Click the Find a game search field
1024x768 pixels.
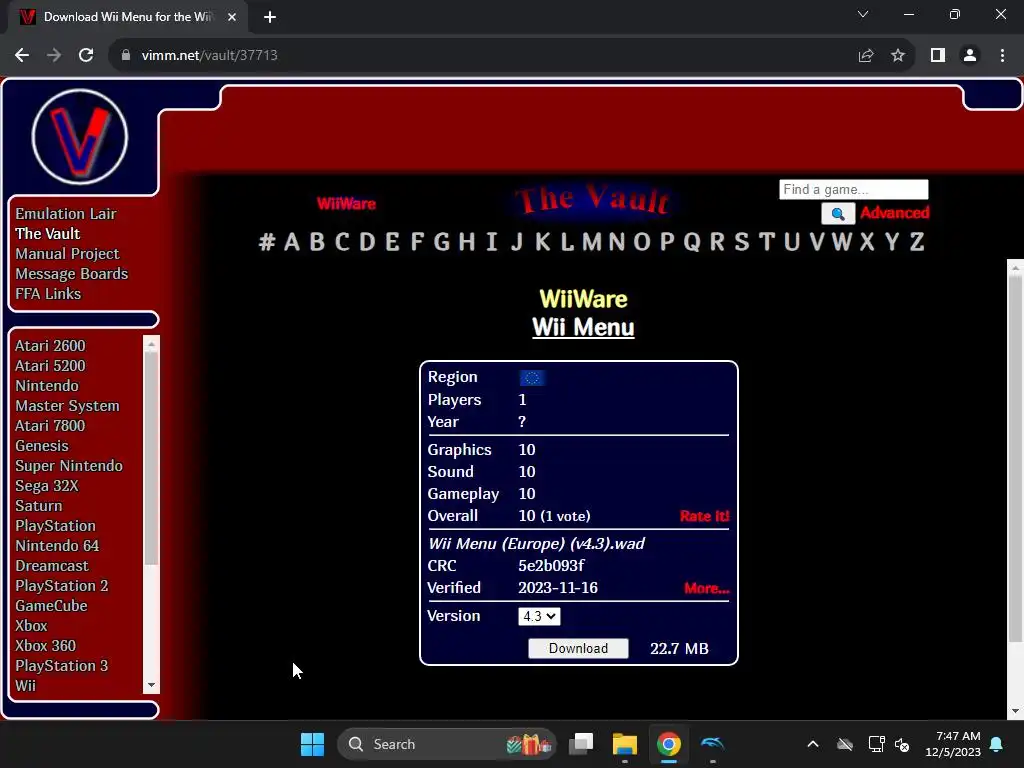point(854,189)
